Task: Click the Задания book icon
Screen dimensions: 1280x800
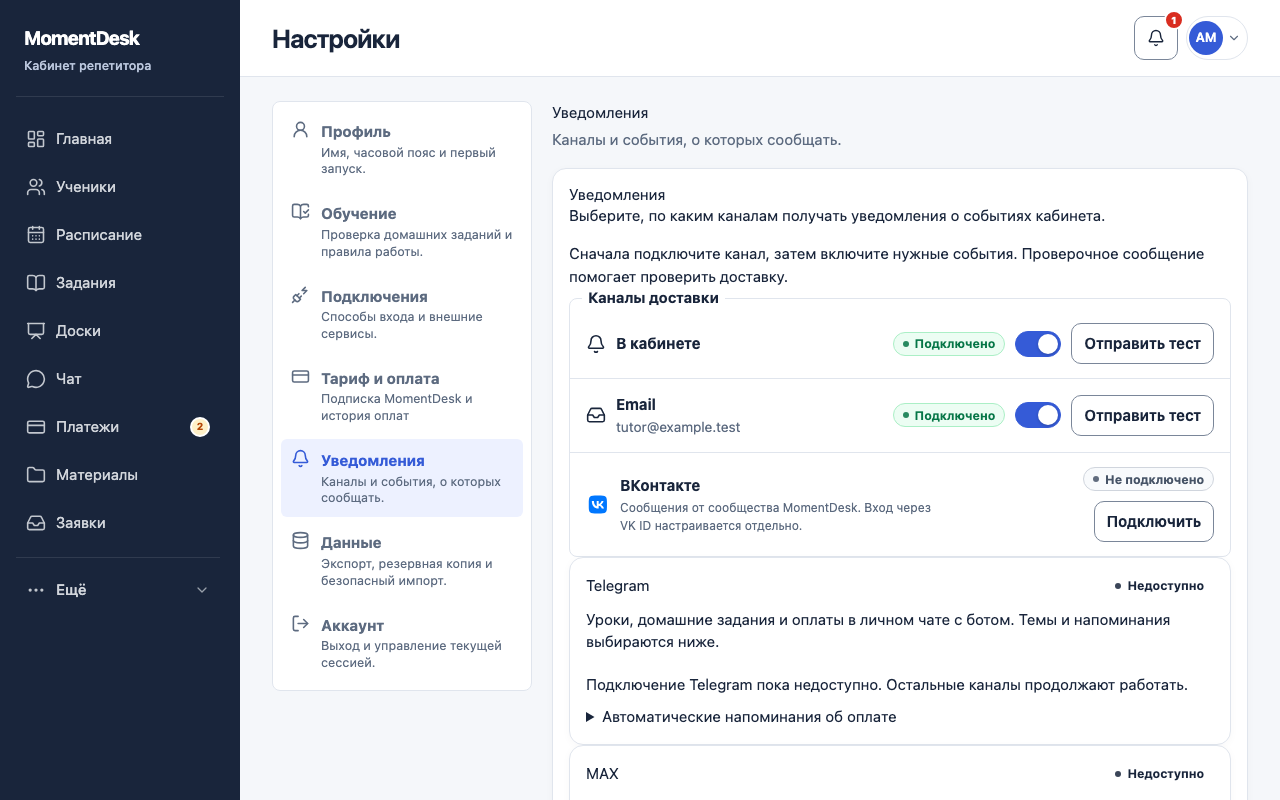Action: (x=36, y=283)
